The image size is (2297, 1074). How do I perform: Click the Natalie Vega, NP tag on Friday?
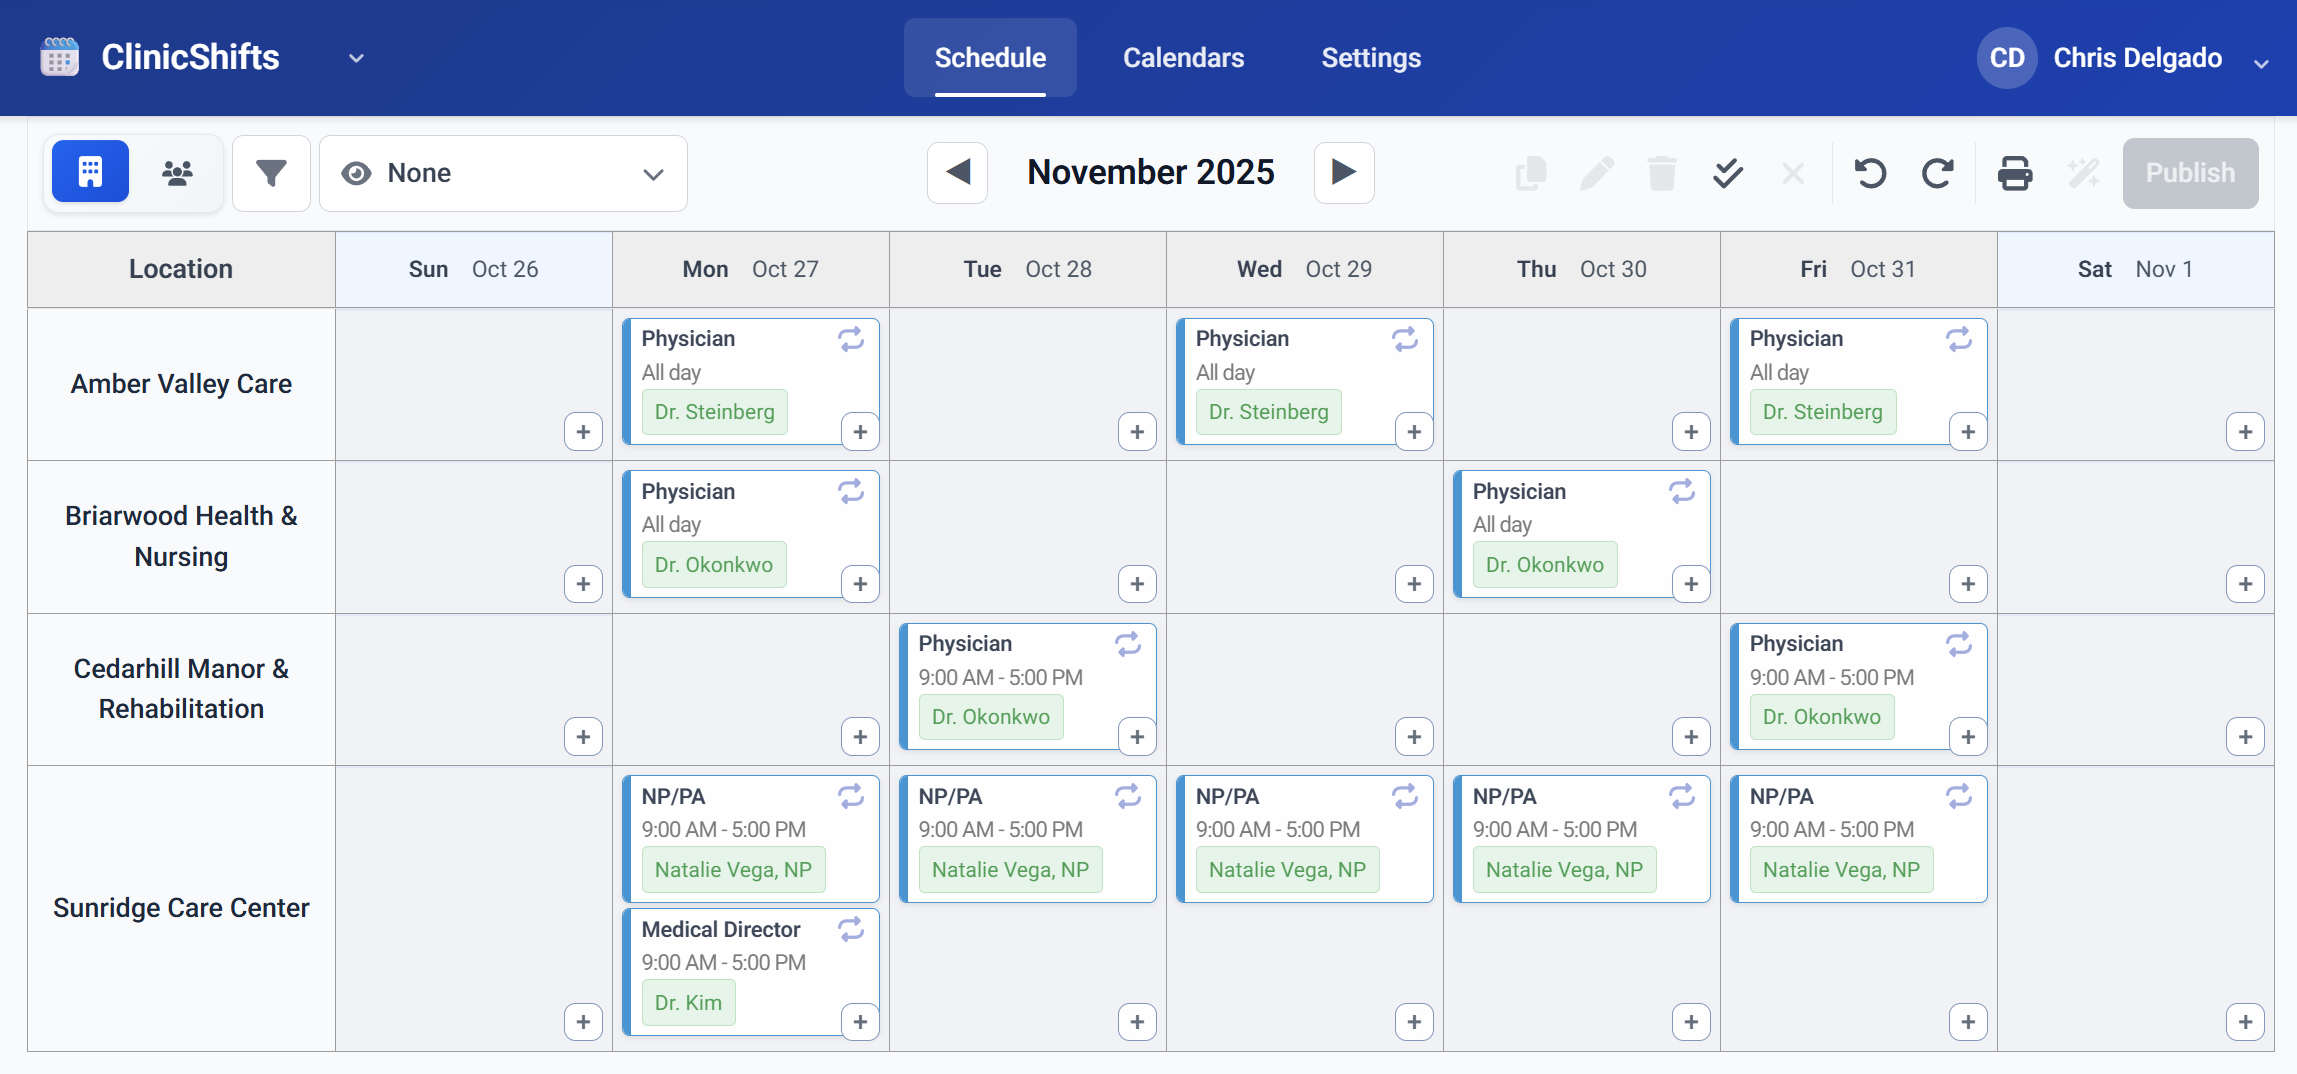click(x=1841, y=870)
